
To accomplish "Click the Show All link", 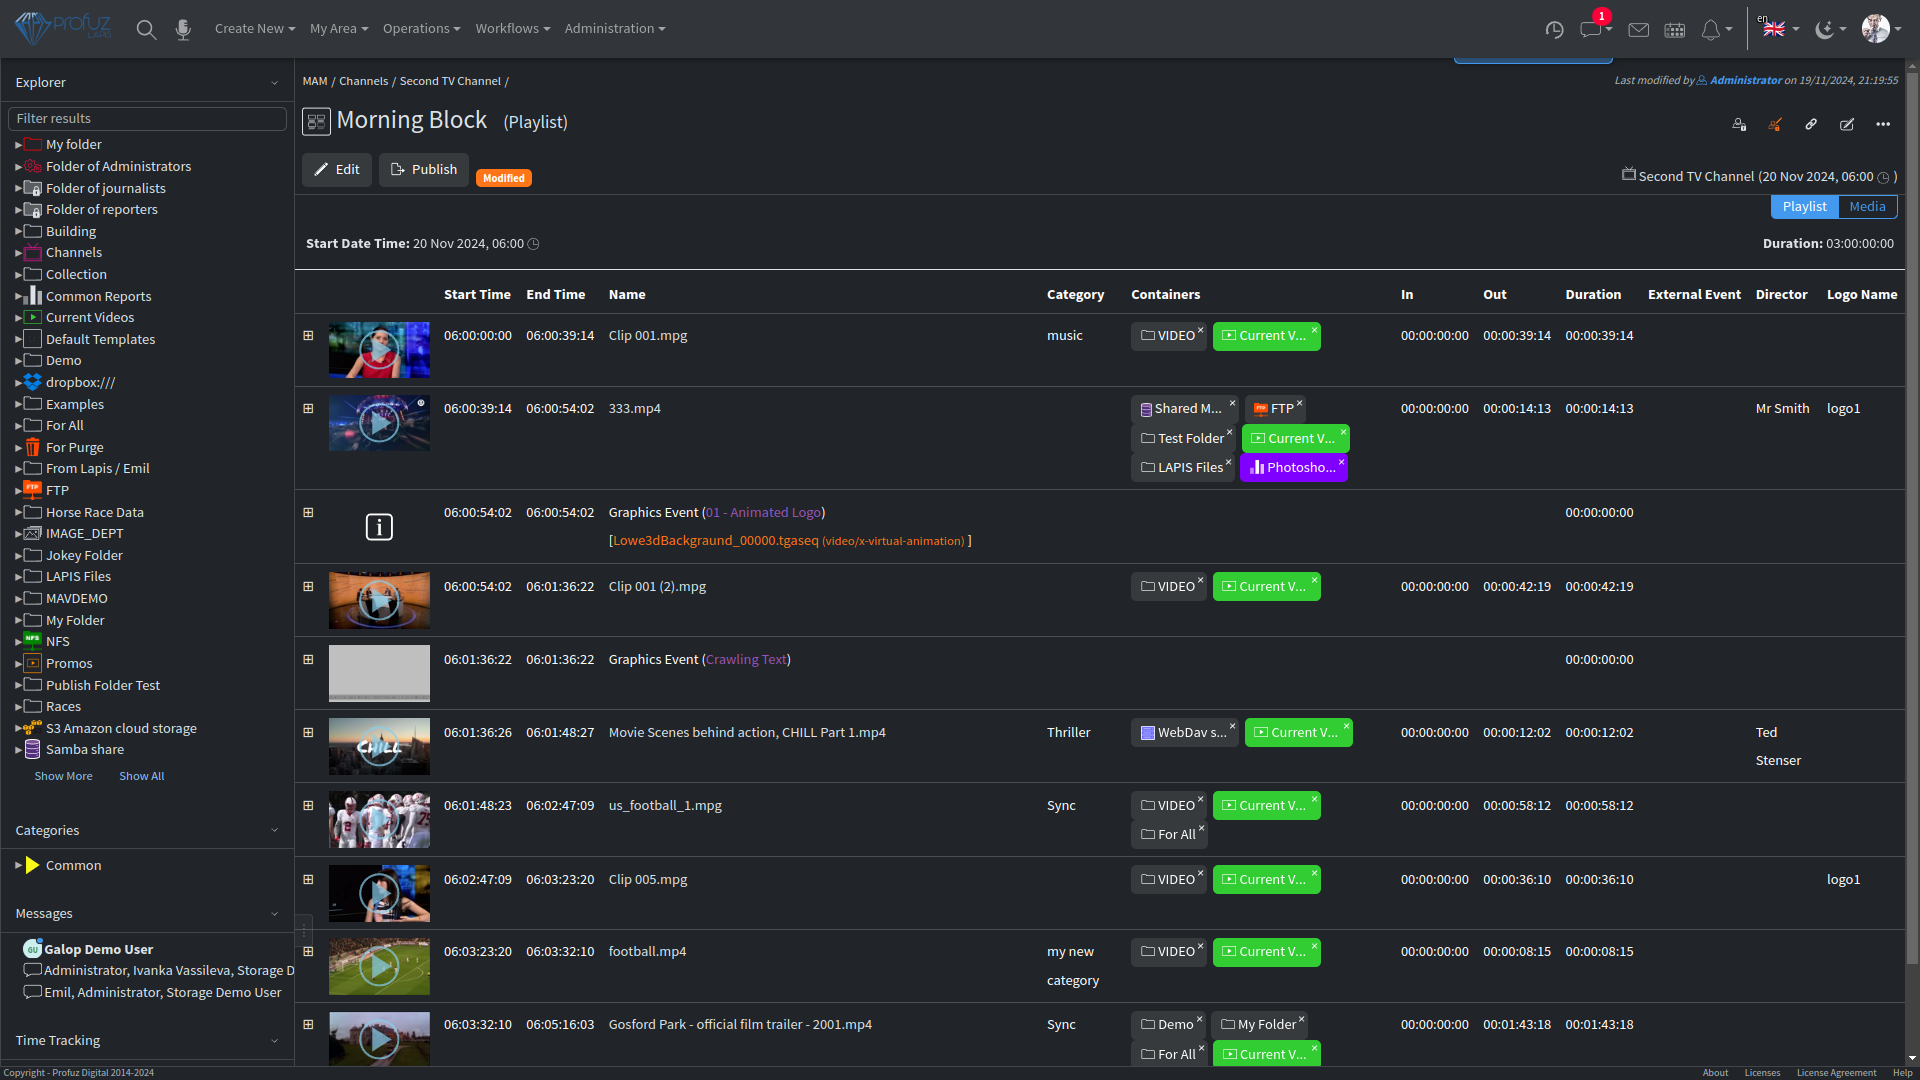I will [x=141, y=776].
